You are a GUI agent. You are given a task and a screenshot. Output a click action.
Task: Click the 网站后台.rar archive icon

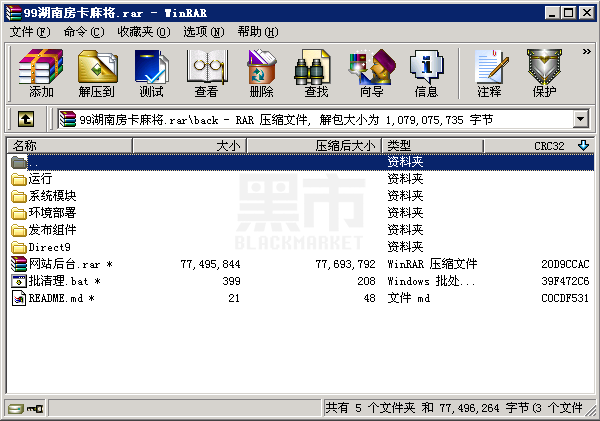pyautogui.click(x=19, y=264)
